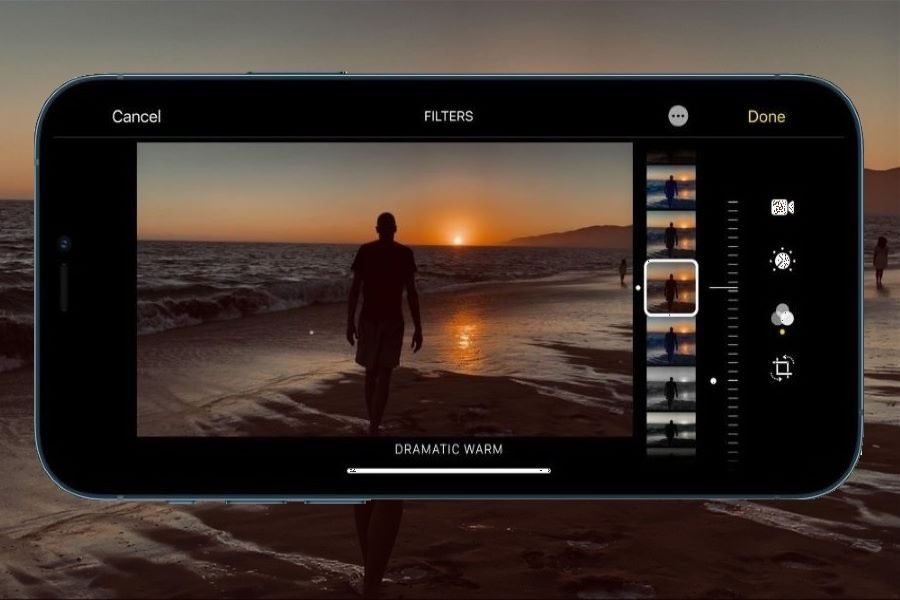Screen dimensions: 900x600
Task: Tap Done to save the filter
Action: point(766,117)
